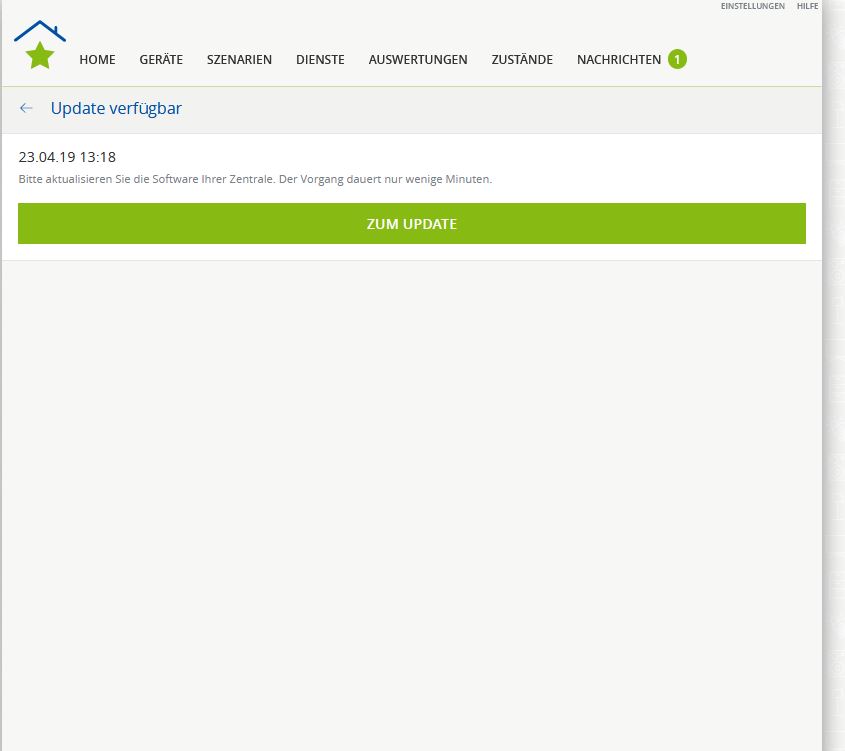Click the blue house roof logo

(x=40, y=29)
